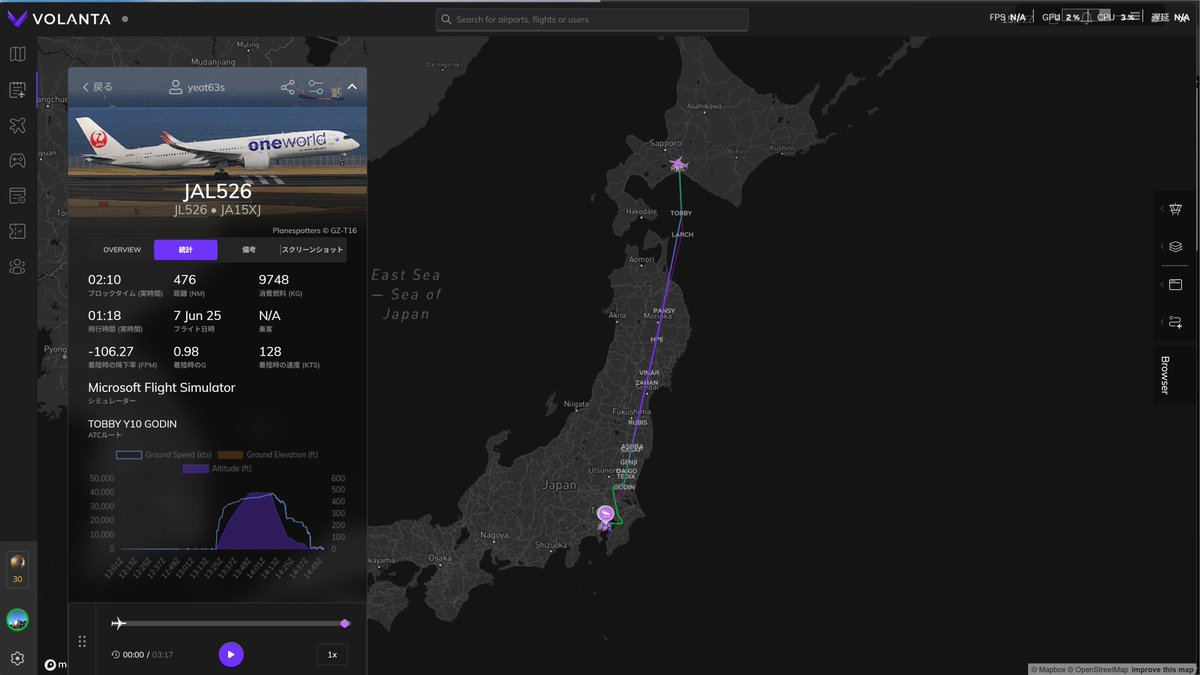The width and height of the screenshot is (1200, 675).
Task: Open the Mapbox attribution link
Action: tap(1050, 669)
